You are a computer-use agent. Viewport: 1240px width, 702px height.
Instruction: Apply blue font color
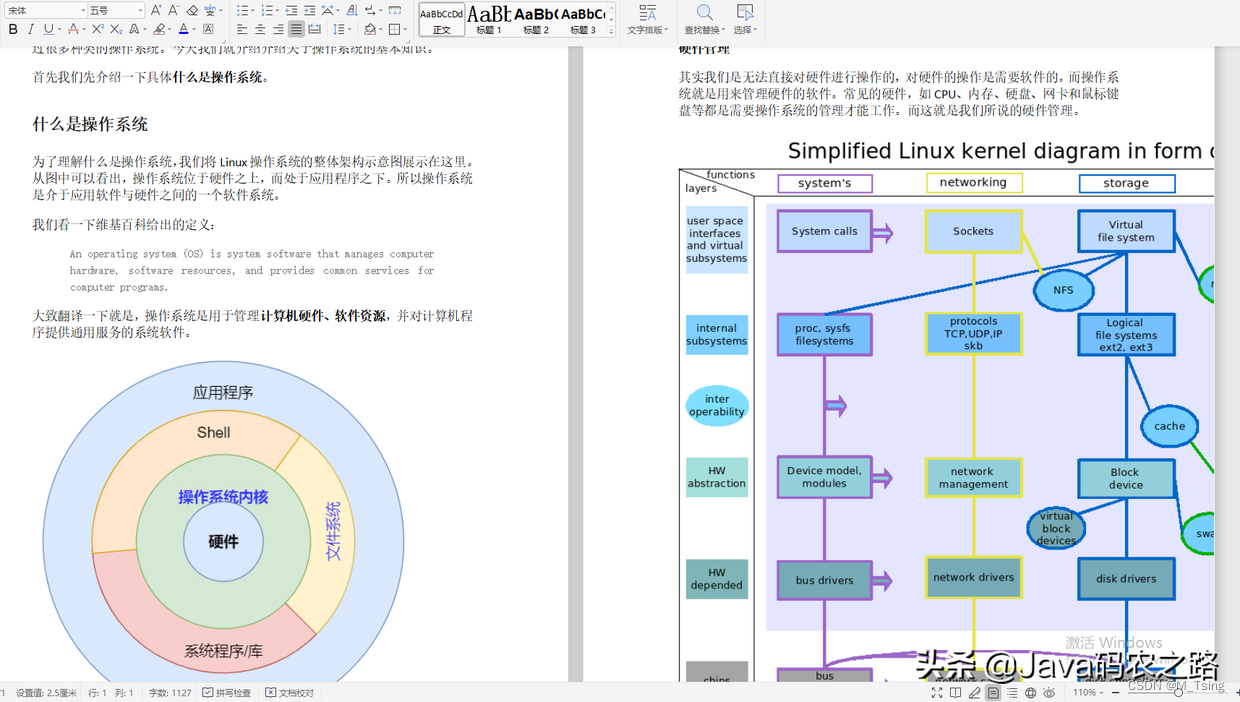click(183, 29)
